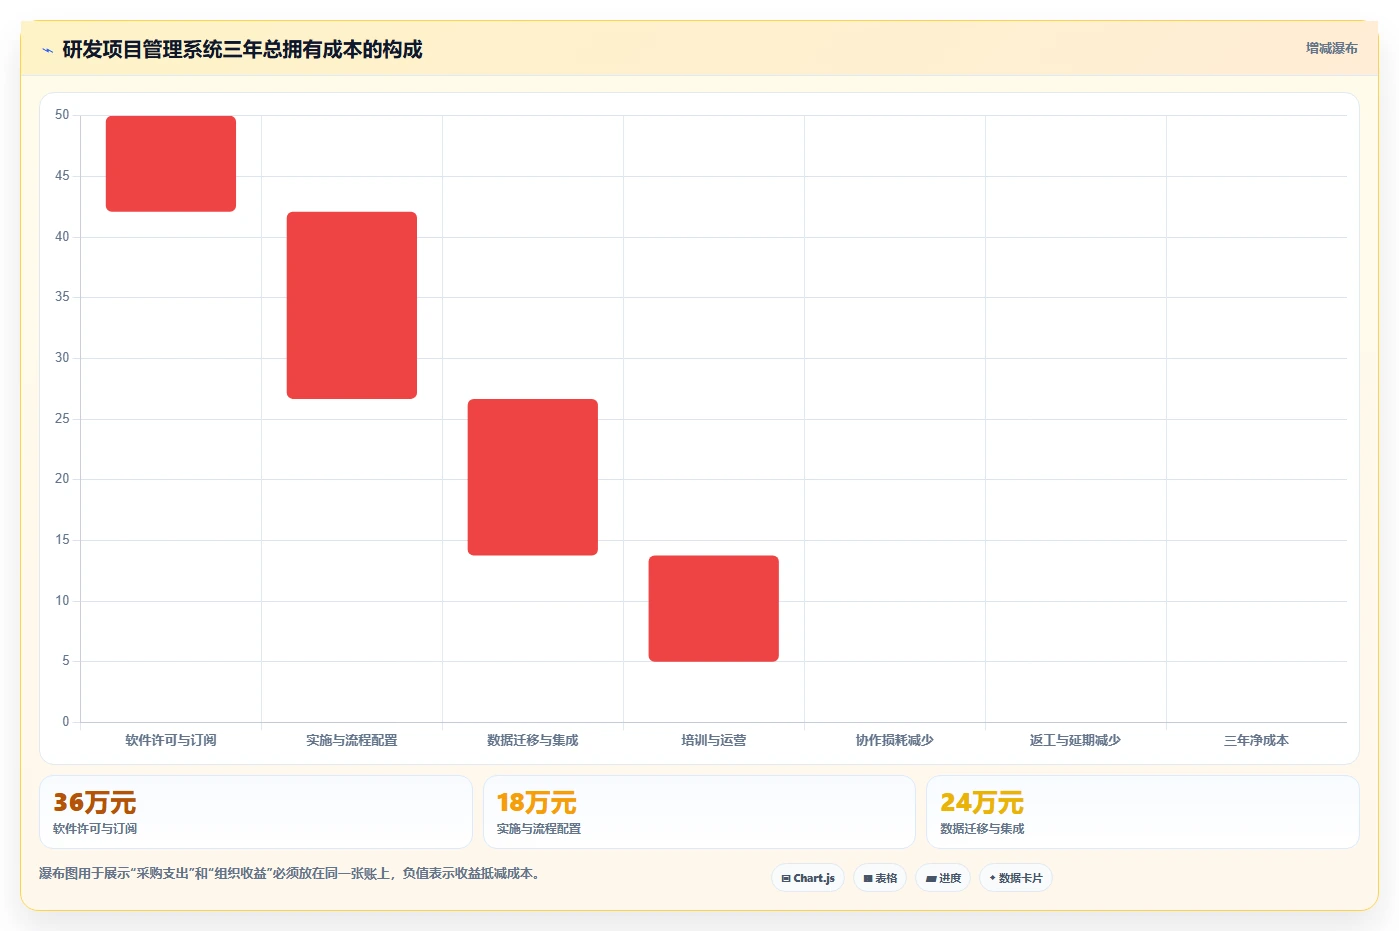Click the red 实施与流程配置 waterfall bar

tap(352, 305)
